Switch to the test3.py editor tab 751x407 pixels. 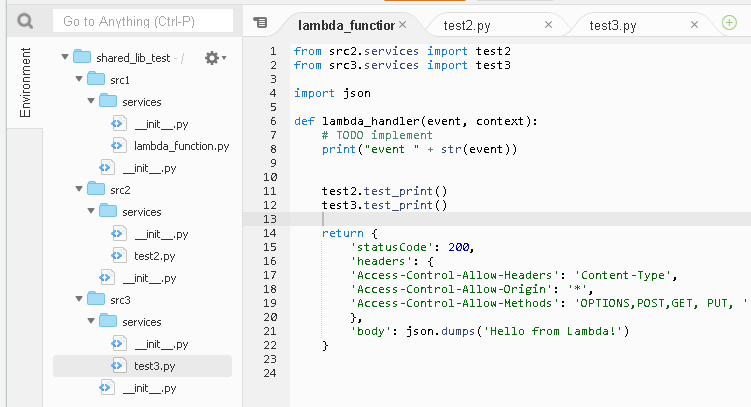point(613,25)
